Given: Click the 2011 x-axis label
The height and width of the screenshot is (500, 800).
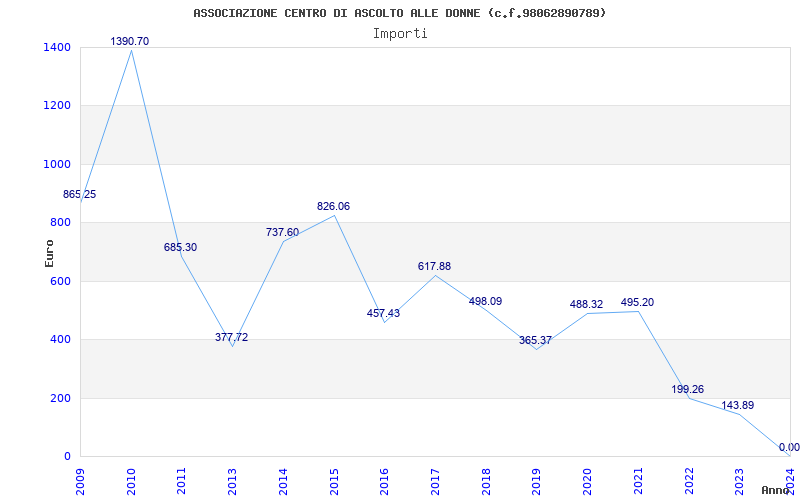Looking at the screenshot, I should coord(182,482).
